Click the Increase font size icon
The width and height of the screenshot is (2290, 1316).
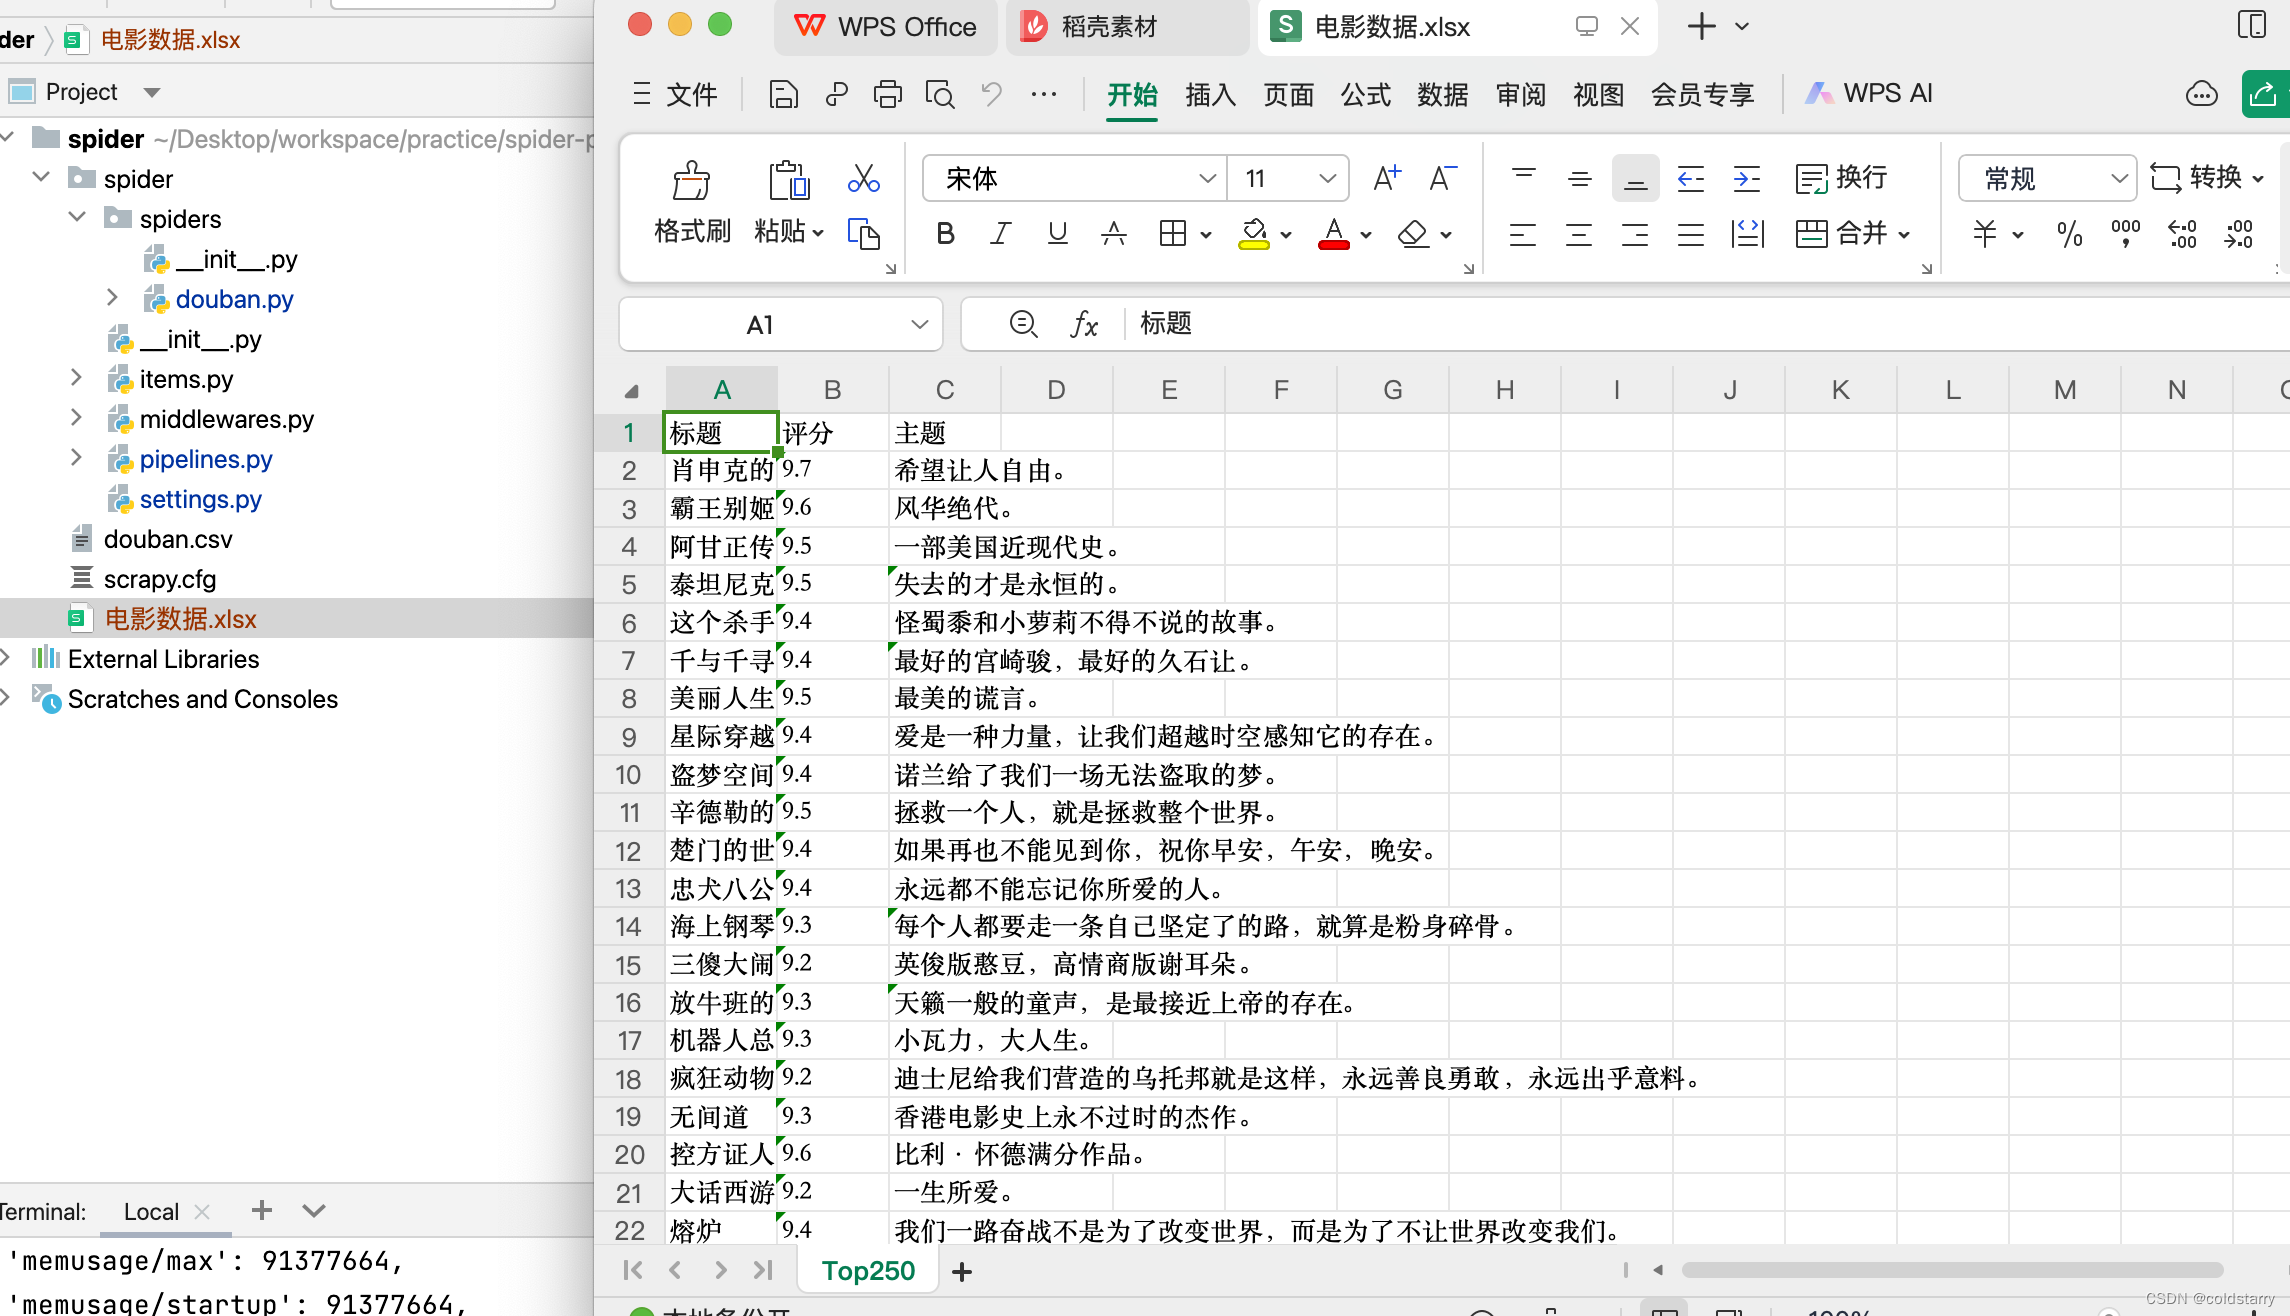[x=1386, y=179]
